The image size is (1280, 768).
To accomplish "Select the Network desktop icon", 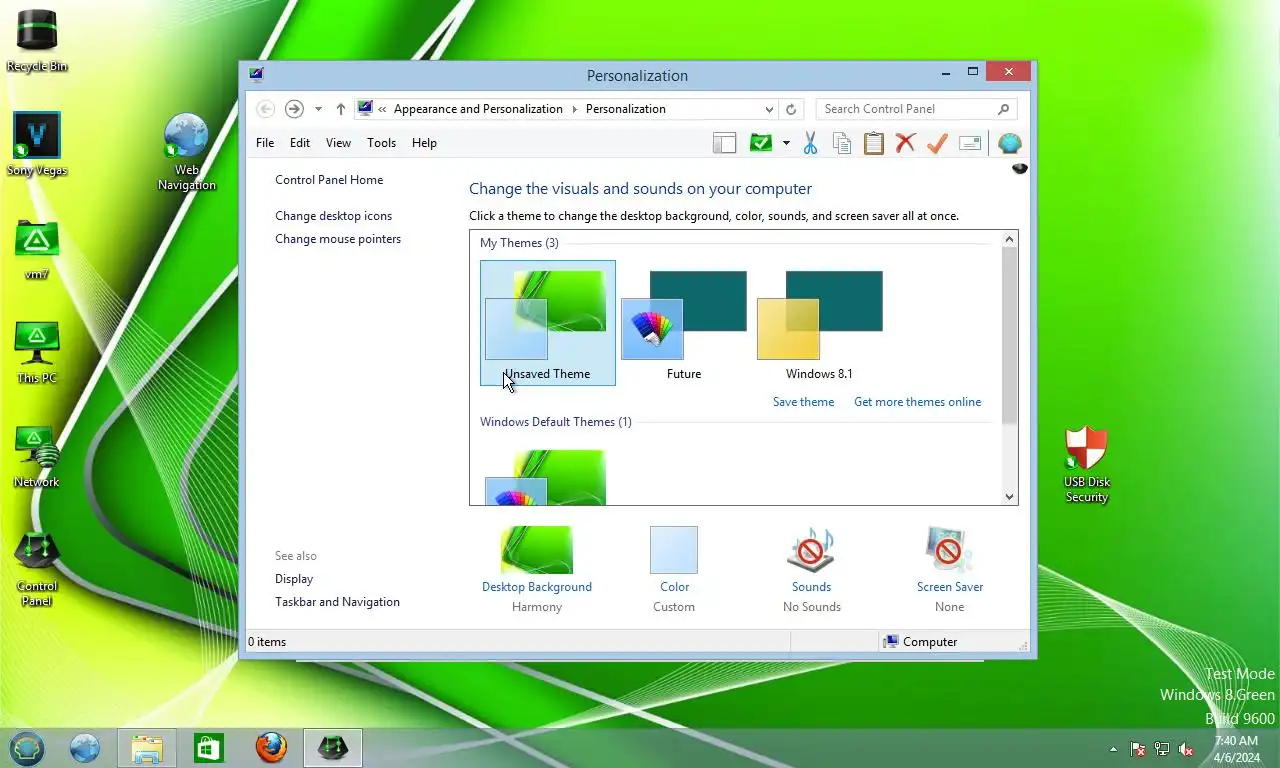I will point(37,457).
